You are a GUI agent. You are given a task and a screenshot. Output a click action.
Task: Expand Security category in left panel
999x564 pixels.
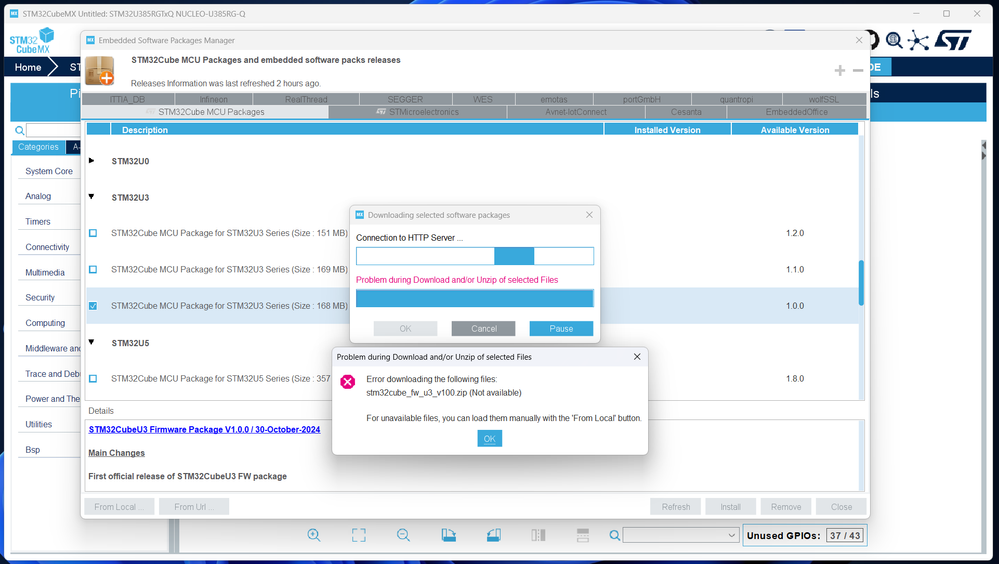40,298
